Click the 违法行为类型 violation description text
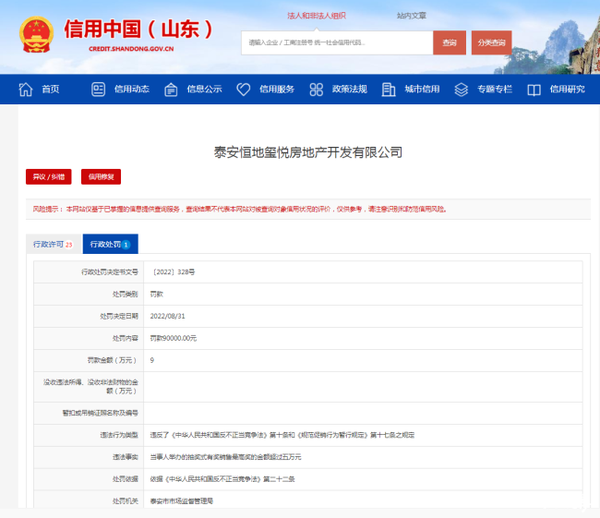The image size is (600, 518). click(282, 435)
